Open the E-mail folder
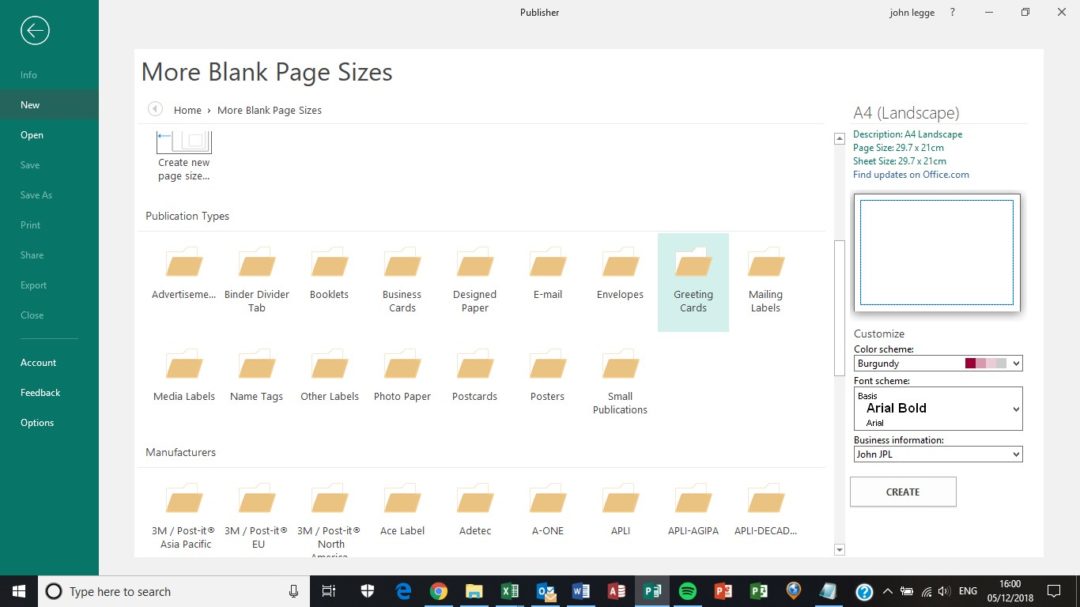 (x=548, y=274)
